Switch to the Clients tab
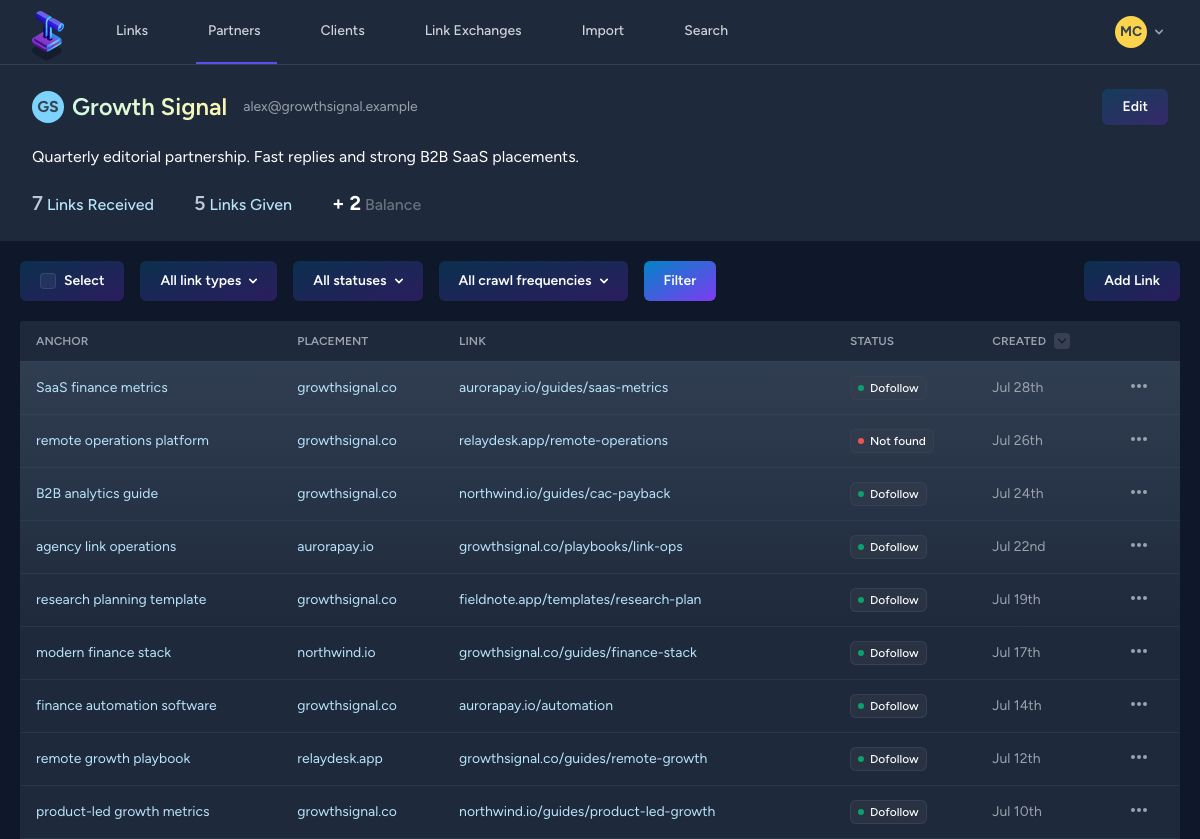 coord(342,31)
